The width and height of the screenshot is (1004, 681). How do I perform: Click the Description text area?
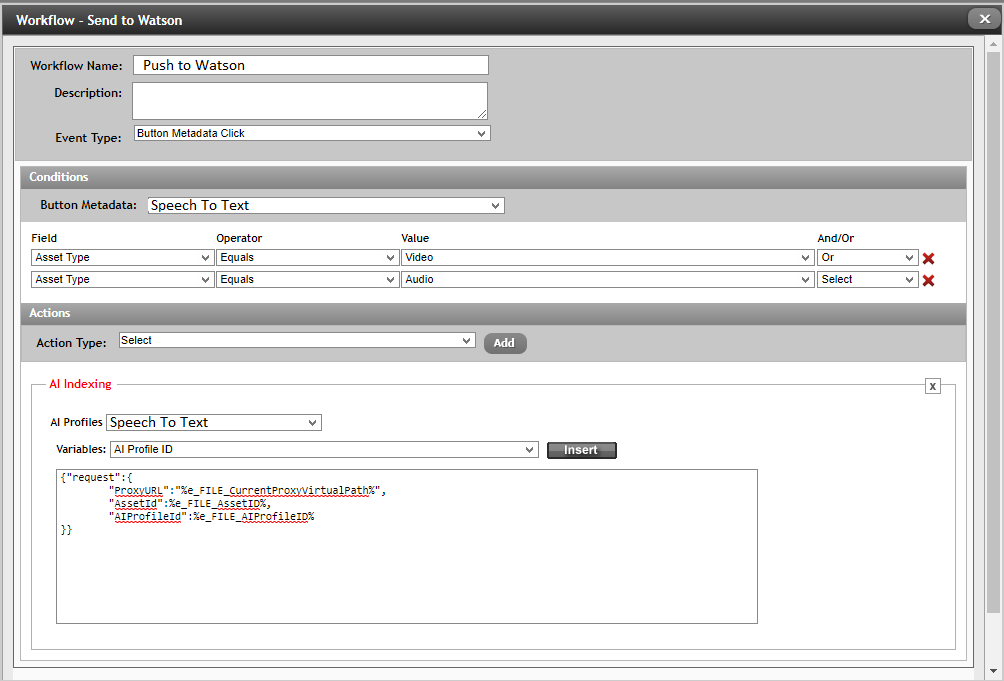click(310, 100)
